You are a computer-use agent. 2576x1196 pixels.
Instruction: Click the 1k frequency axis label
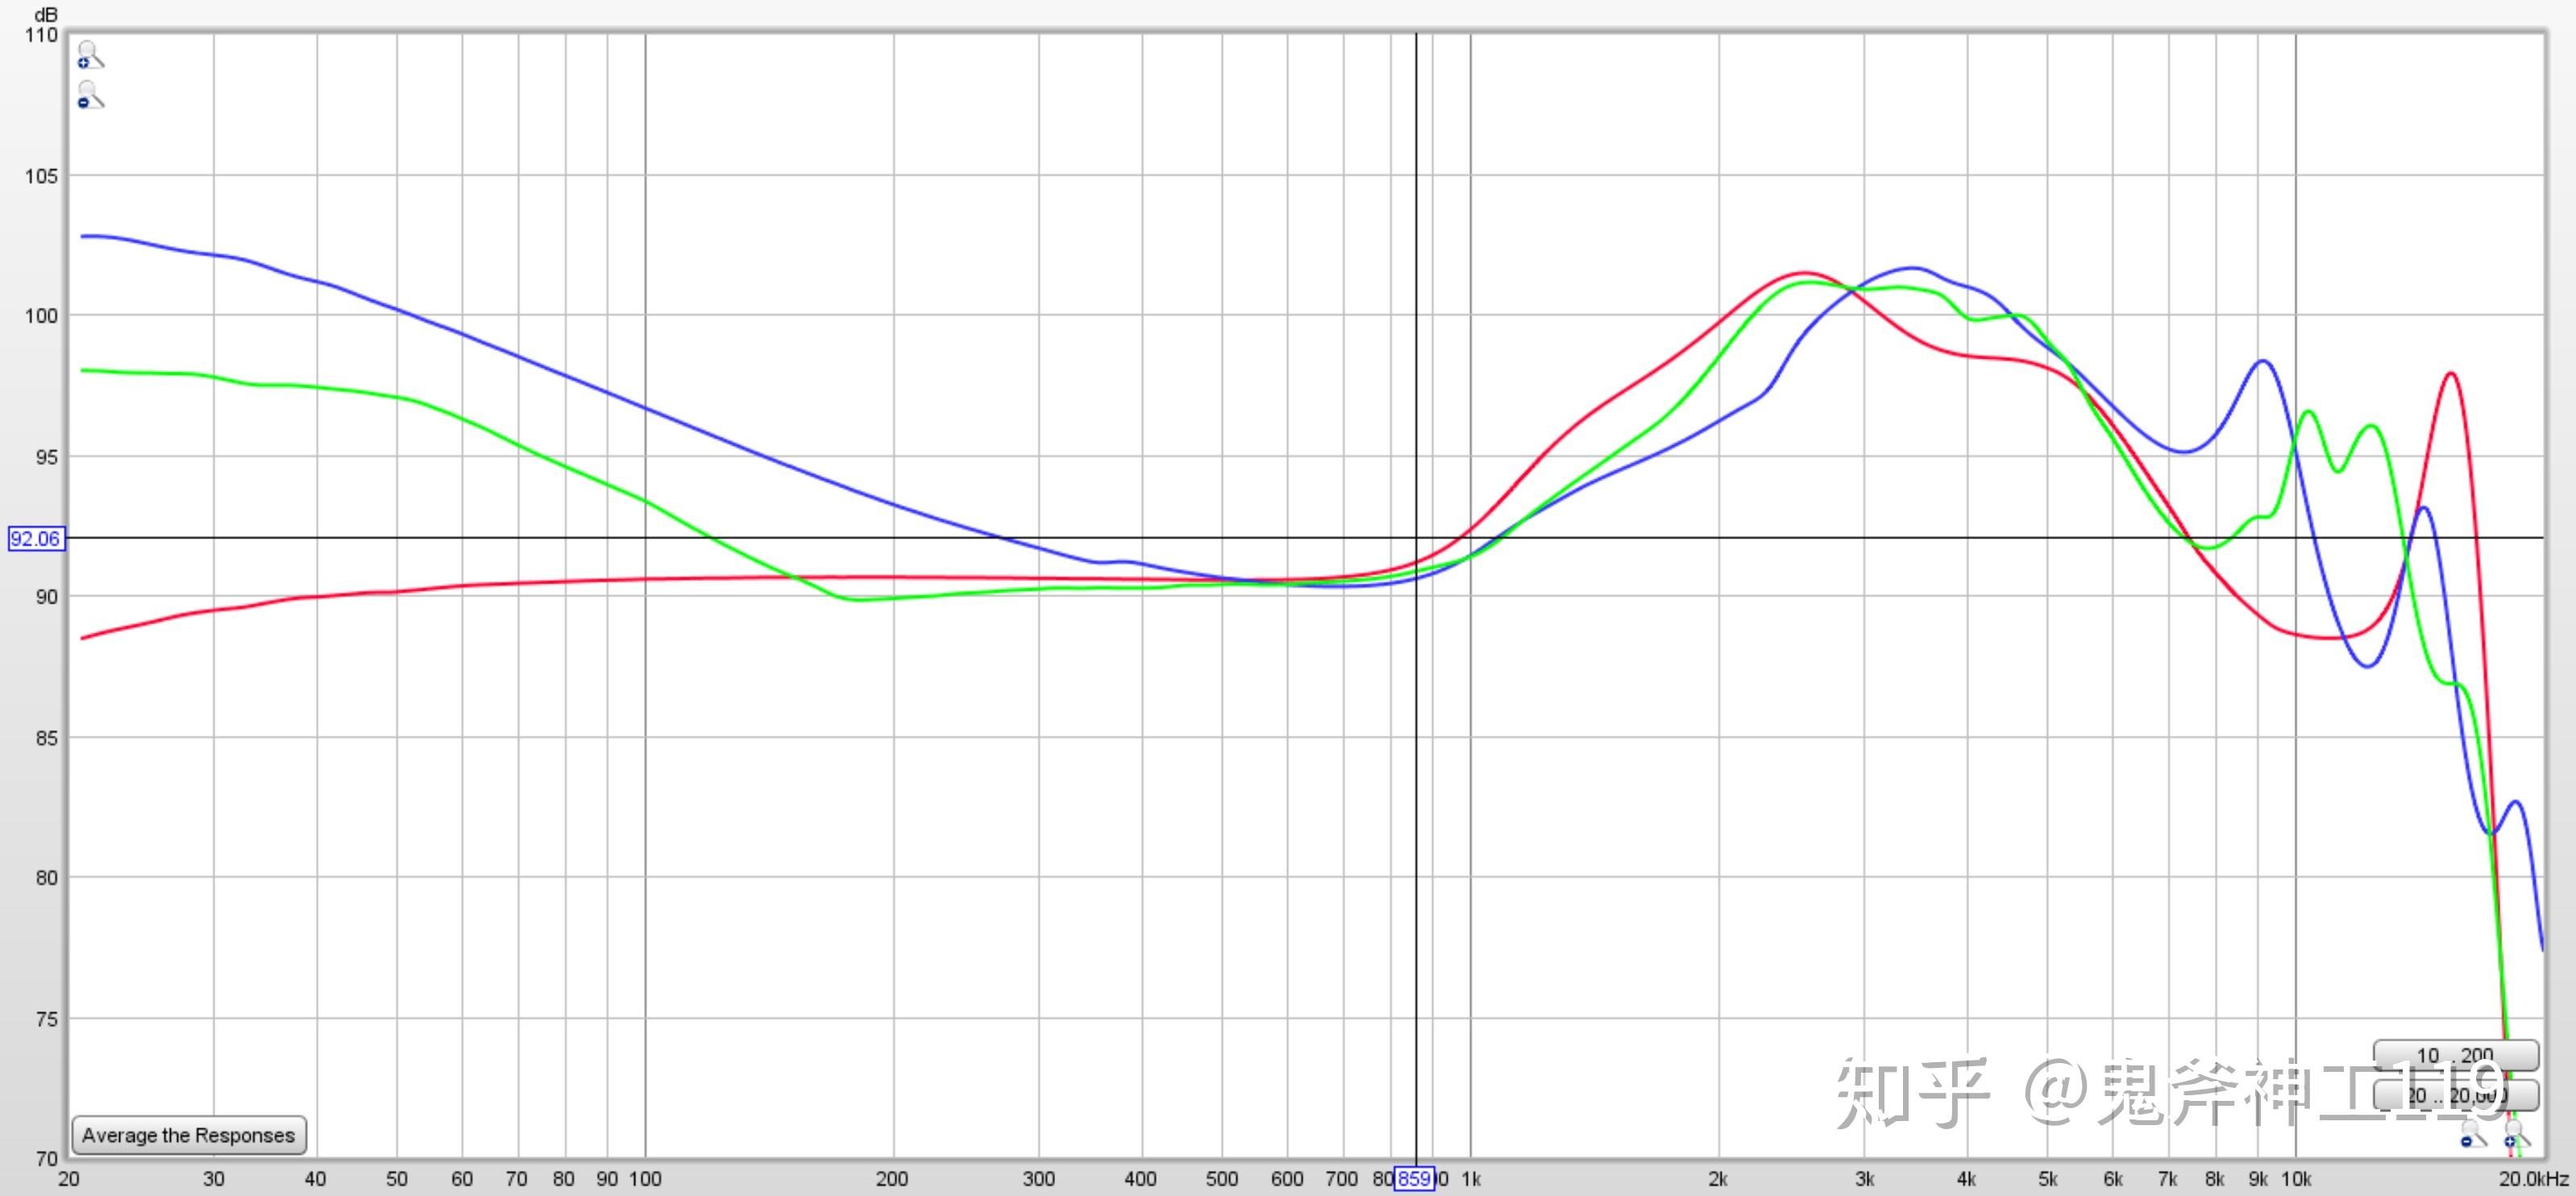[x=1470, y=1179]
